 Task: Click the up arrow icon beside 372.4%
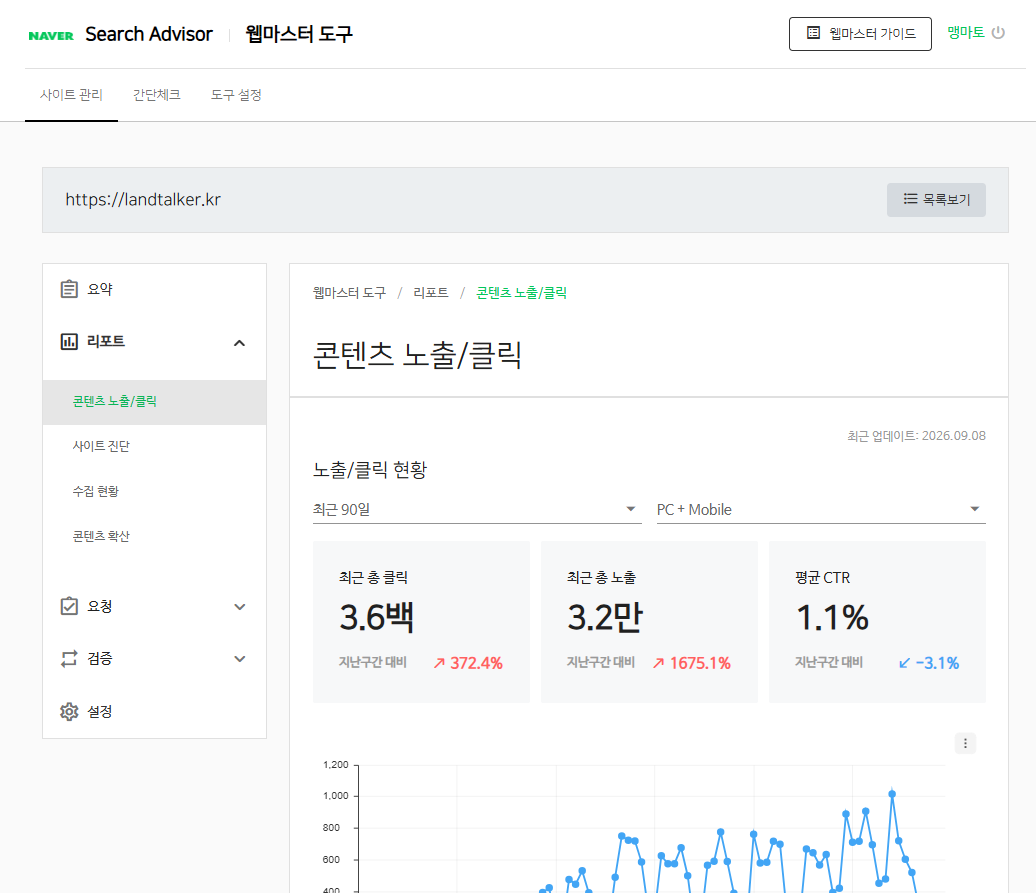click(x=439, y=663)
